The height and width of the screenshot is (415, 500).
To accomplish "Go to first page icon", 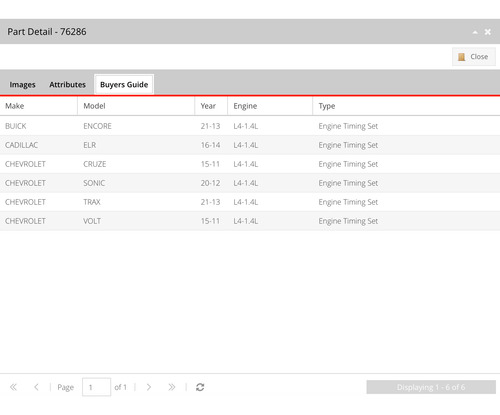I will pos(13,387).
